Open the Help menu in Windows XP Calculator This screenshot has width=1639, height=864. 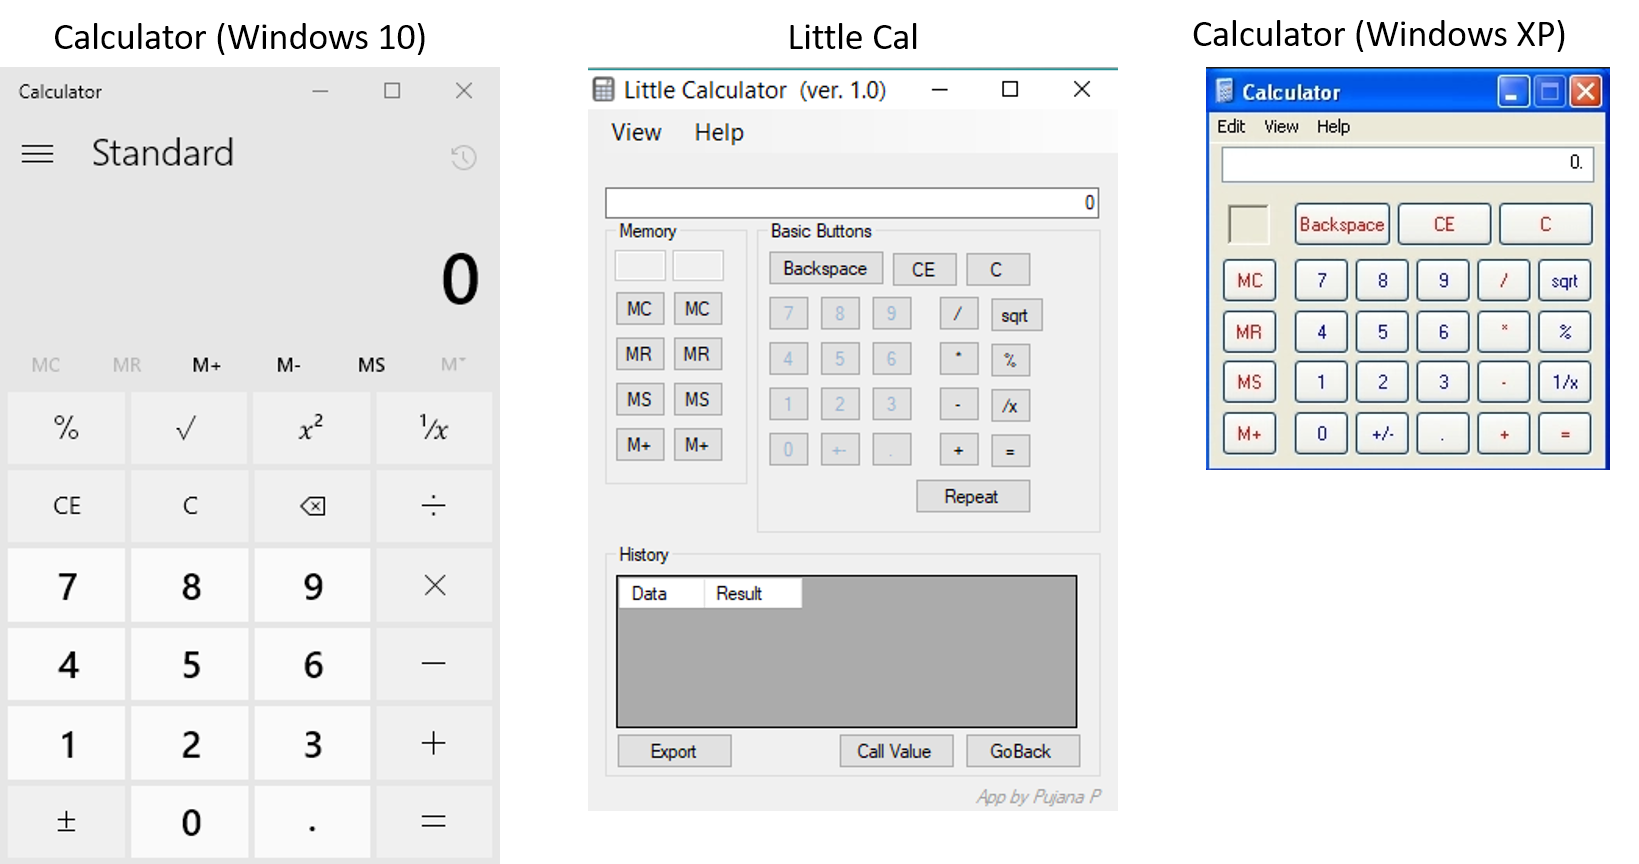(x=1333, y=126)
